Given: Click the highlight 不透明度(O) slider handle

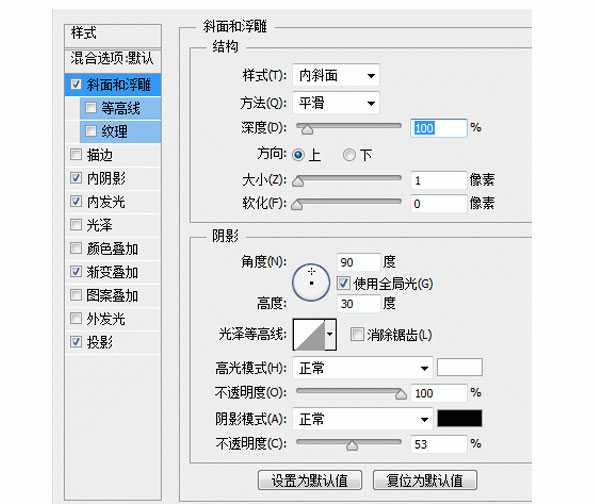Looking at the screenshot, I should (401, 395).
